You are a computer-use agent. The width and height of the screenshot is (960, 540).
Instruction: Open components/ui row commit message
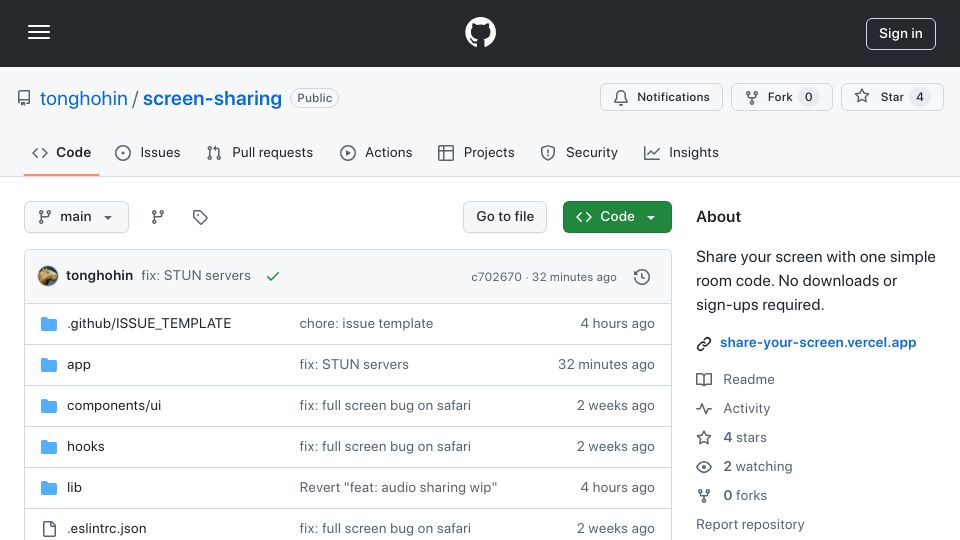[x=385, y=405]
